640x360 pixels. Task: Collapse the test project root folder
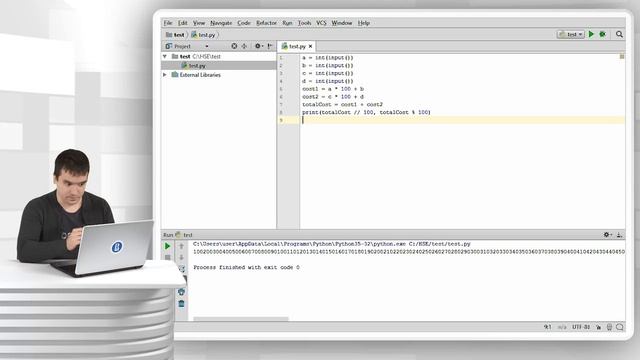point(165,56)
